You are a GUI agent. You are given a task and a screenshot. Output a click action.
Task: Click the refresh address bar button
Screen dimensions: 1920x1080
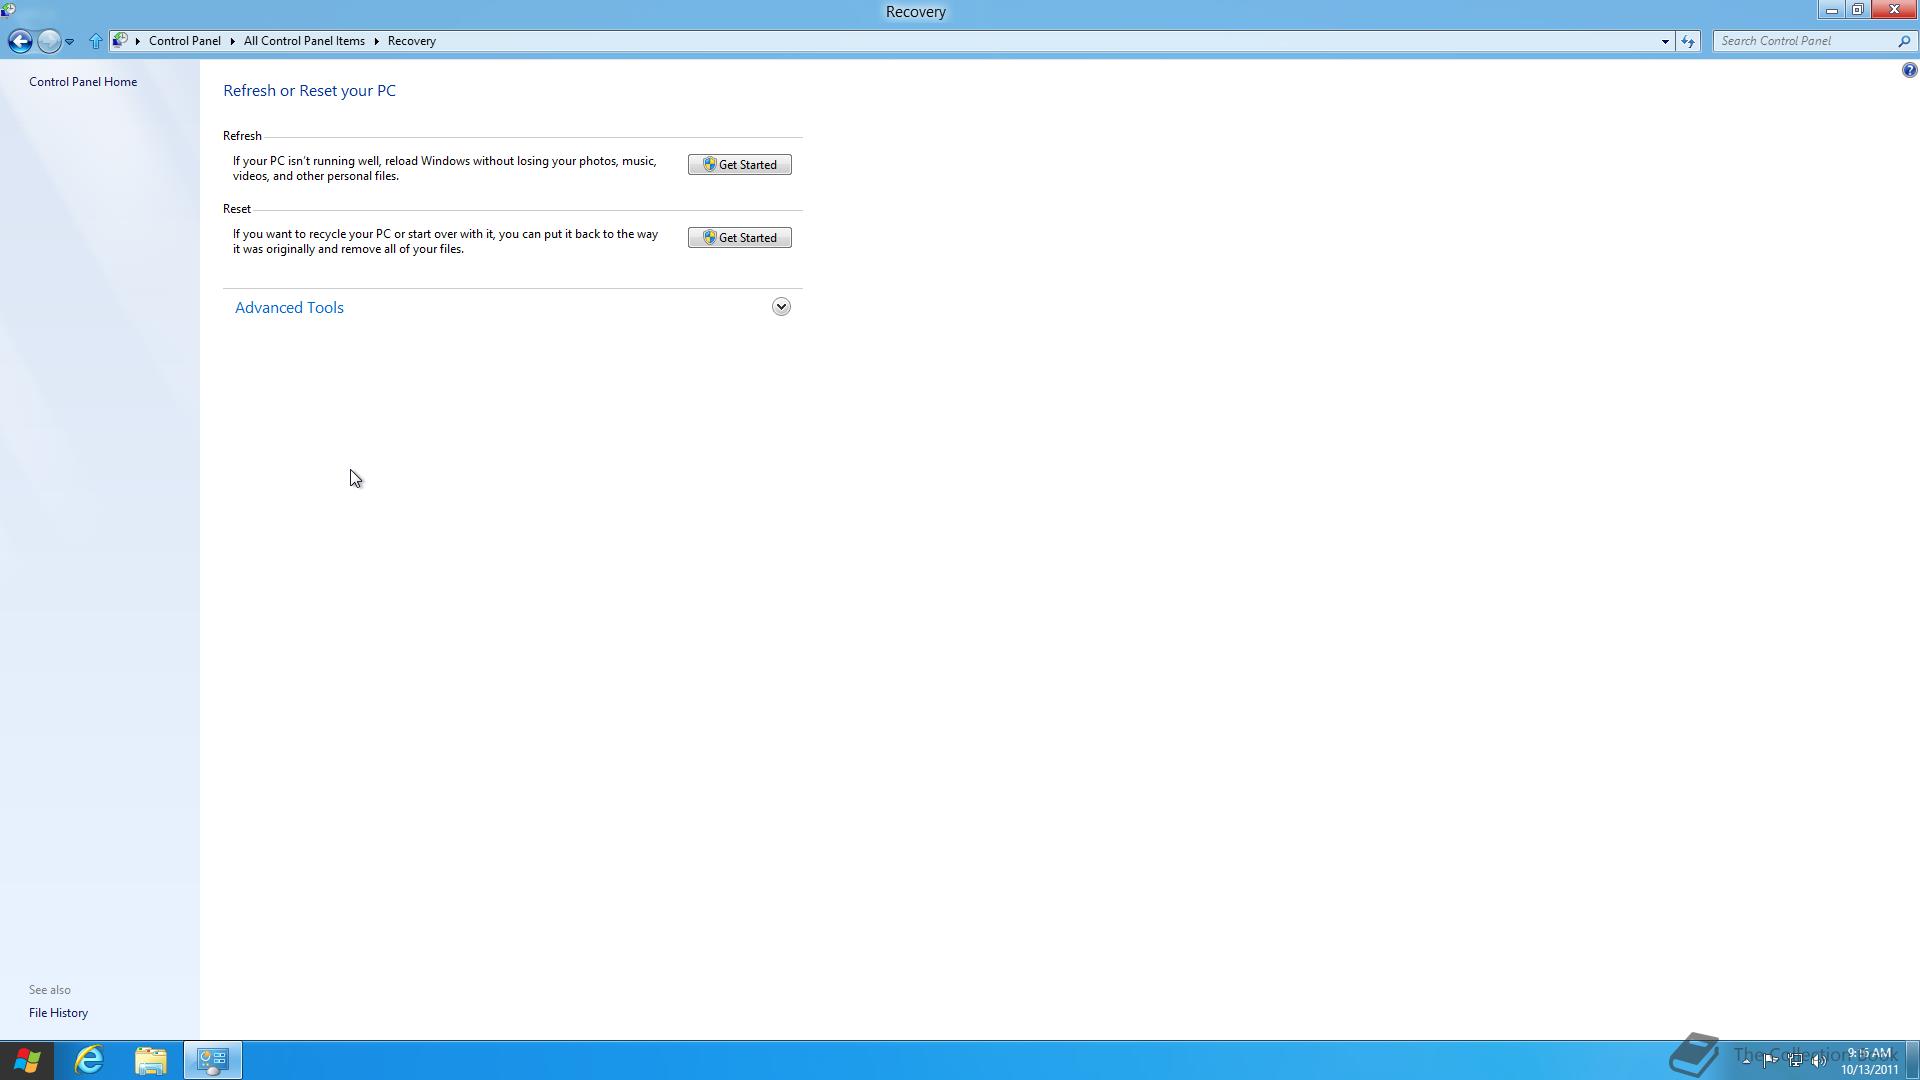[1688, 41]
